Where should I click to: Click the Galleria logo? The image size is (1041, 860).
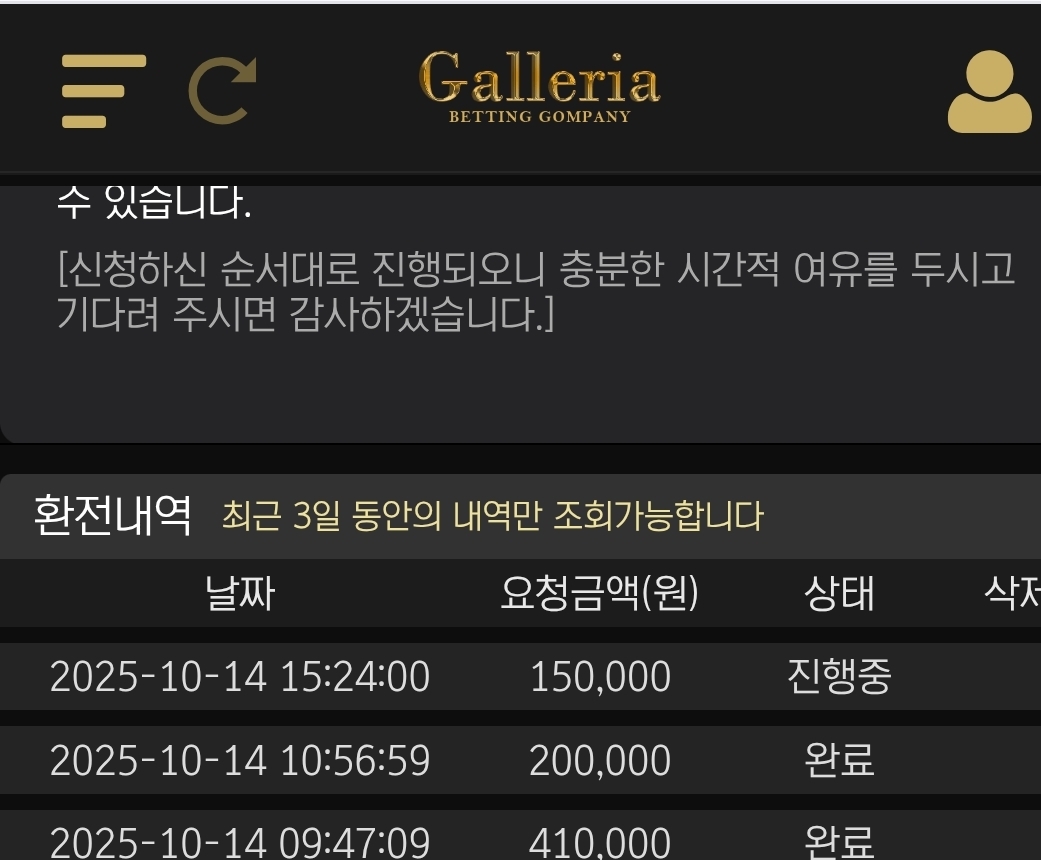coord(539,88)
